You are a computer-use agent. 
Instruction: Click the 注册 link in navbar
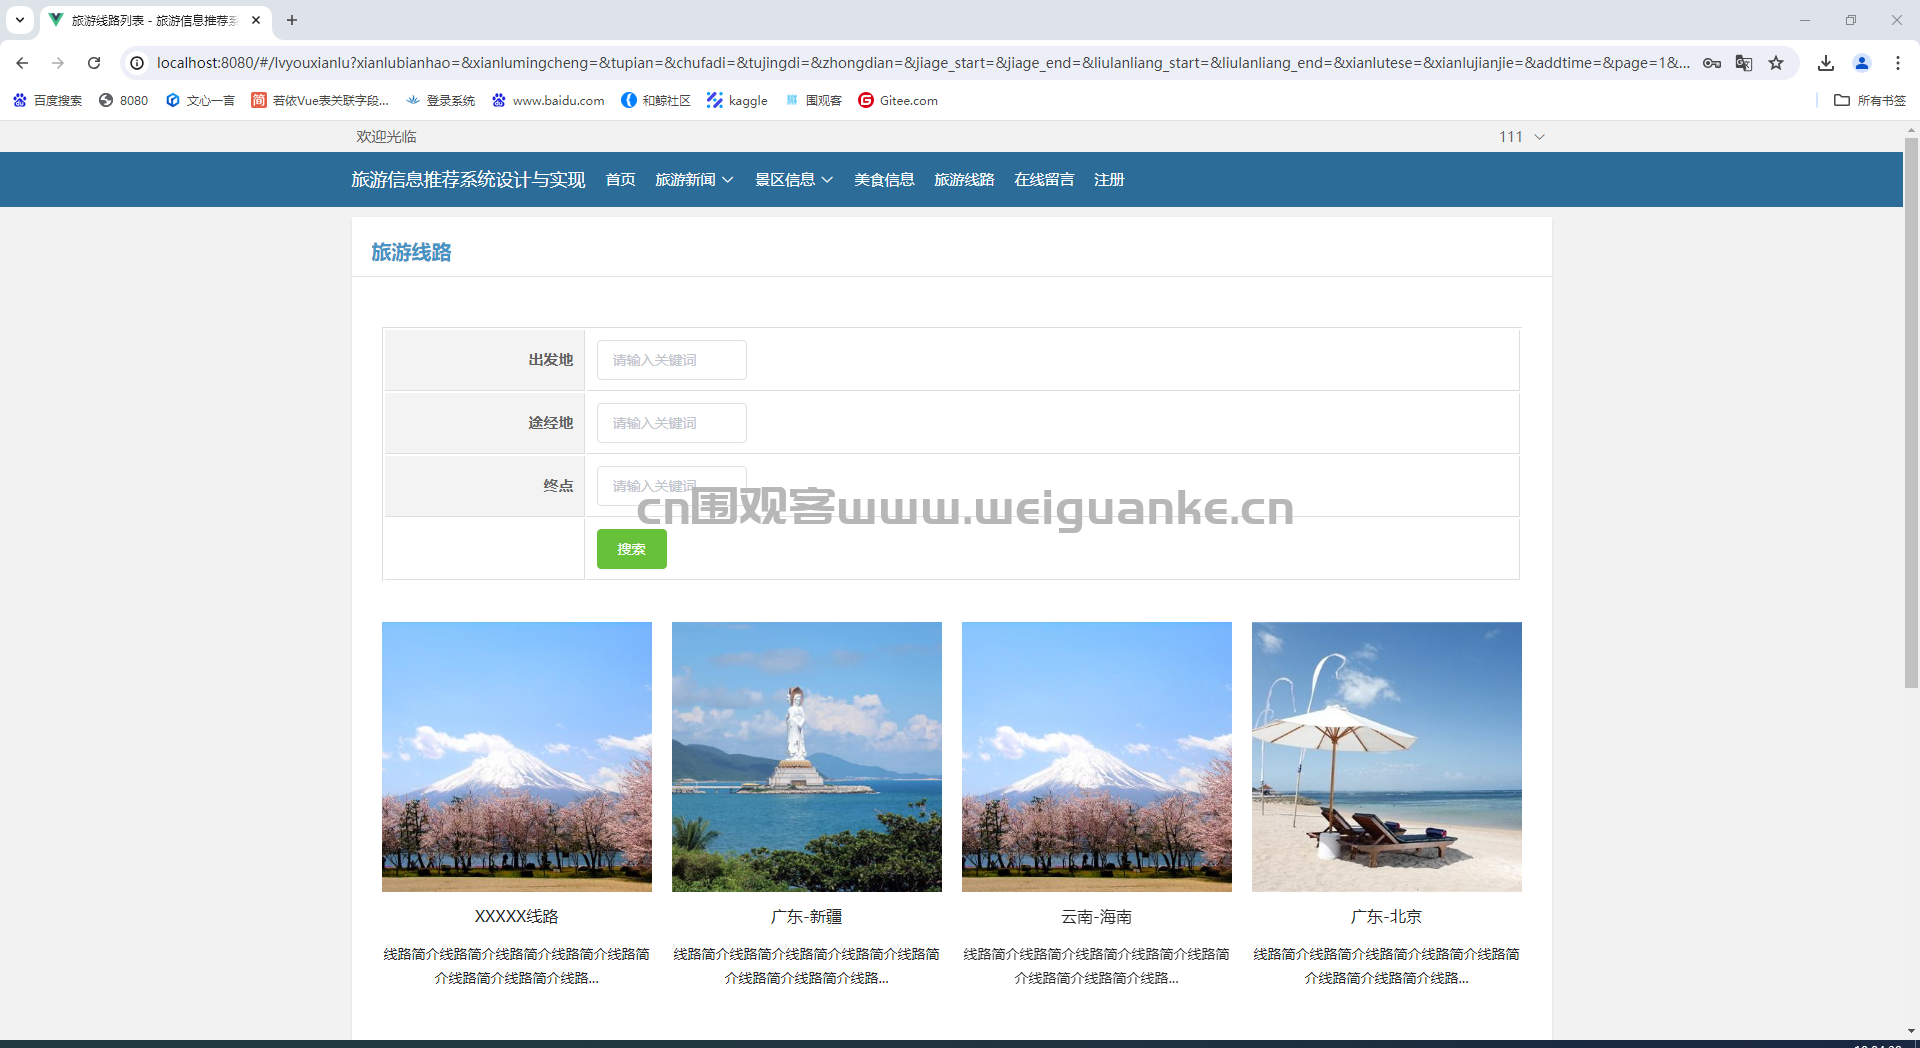click(1109, 180)
